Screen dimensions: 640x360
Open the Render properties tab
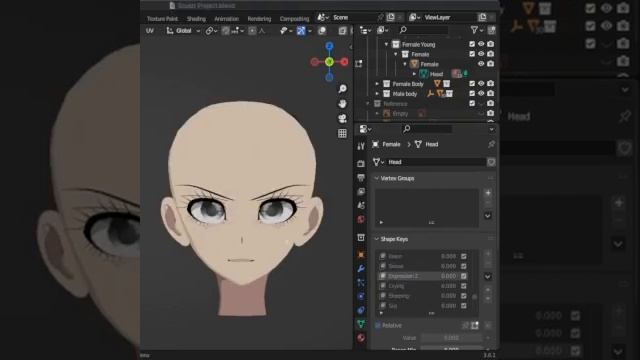(361, 164)
